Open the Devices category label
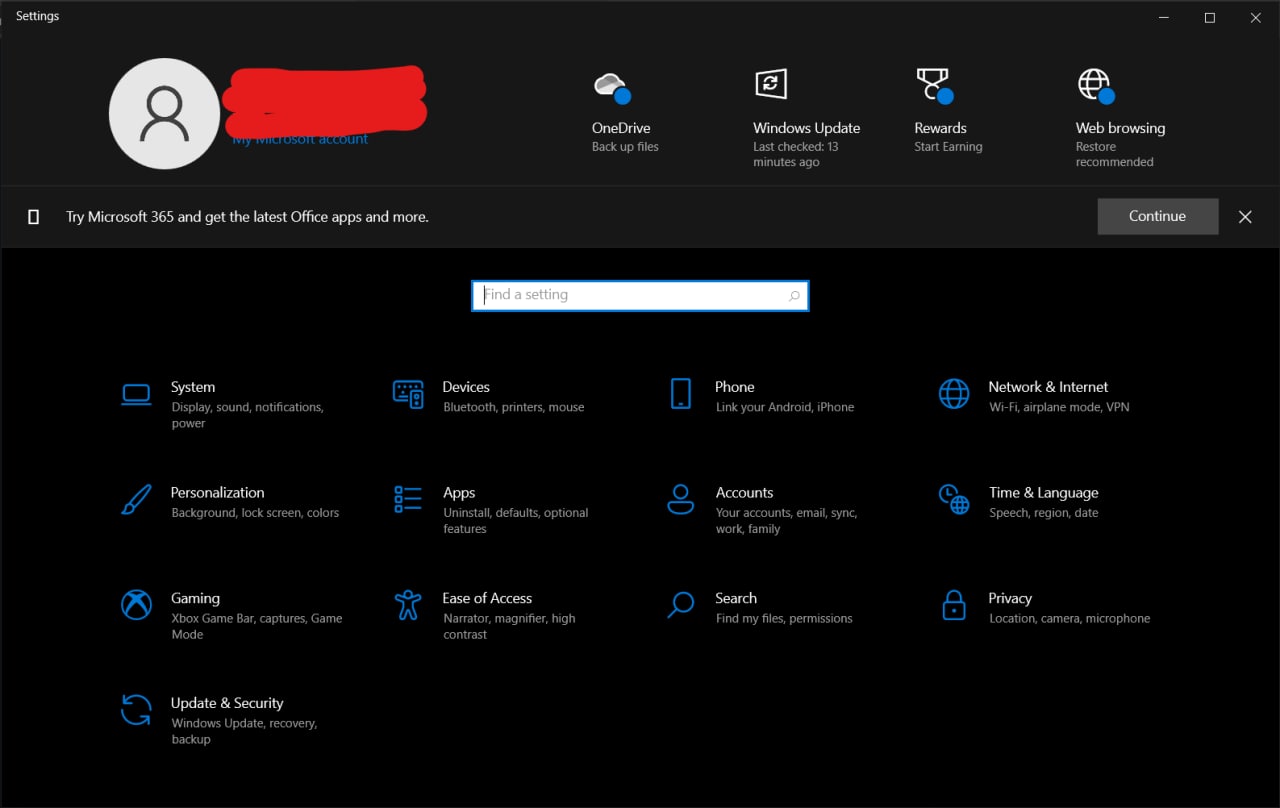Viewport: 1280px width, 808px height. 466,387
